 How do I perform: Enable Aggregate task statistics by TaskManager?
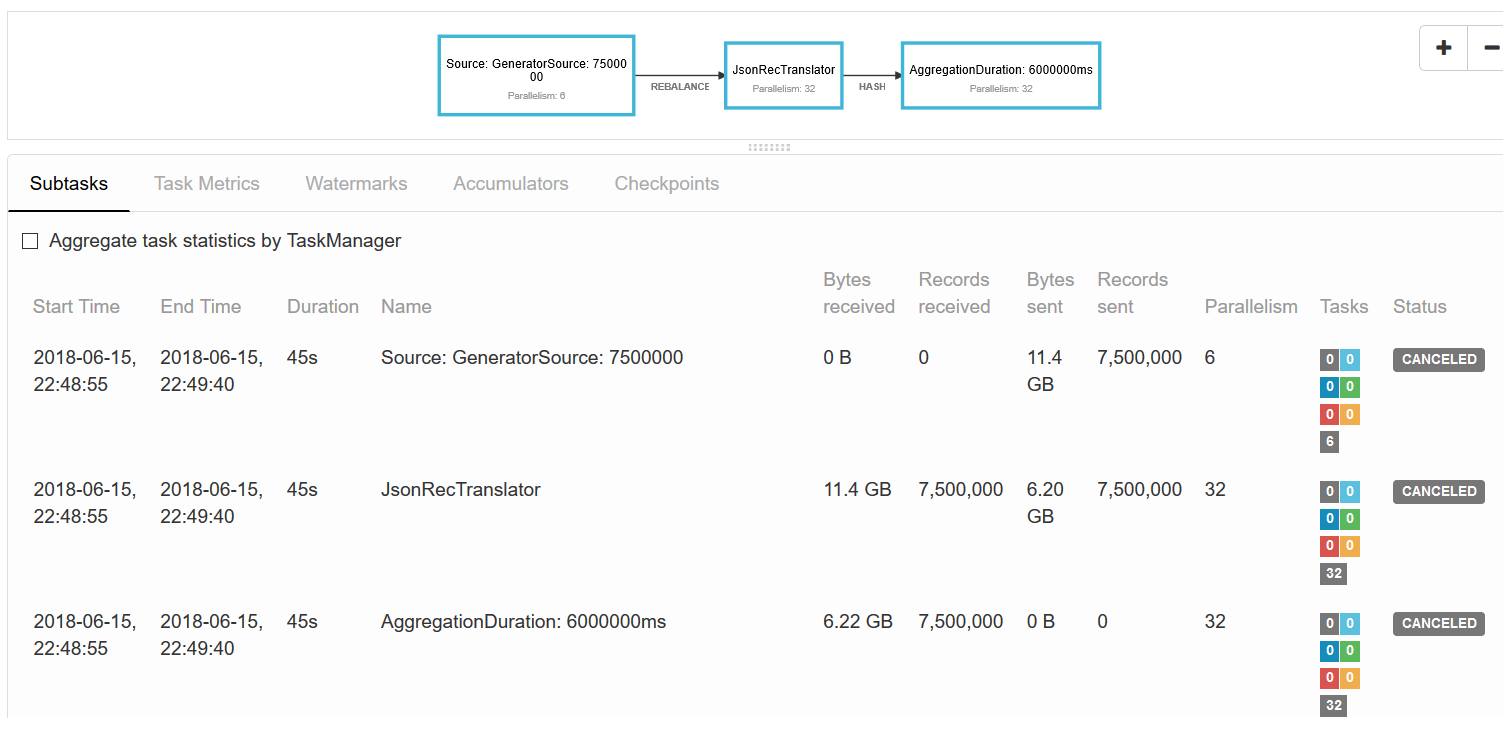[30, 241]
